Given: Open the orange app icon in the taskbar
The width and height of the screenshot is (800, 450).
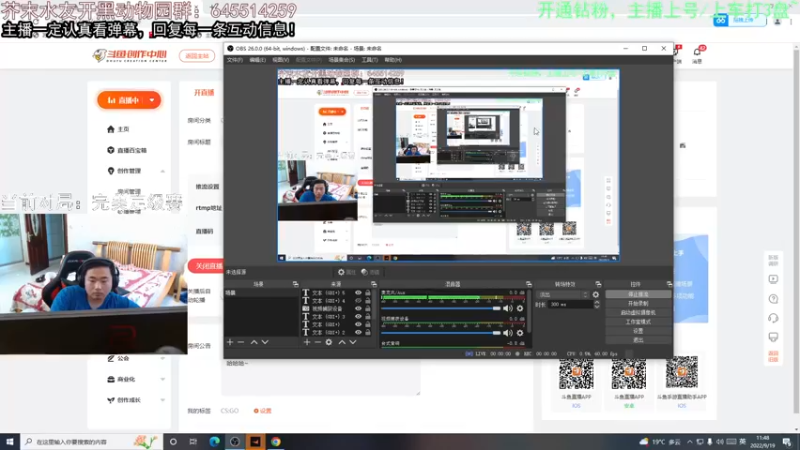Looking at the screenshot, I should [x=255, y=442].
